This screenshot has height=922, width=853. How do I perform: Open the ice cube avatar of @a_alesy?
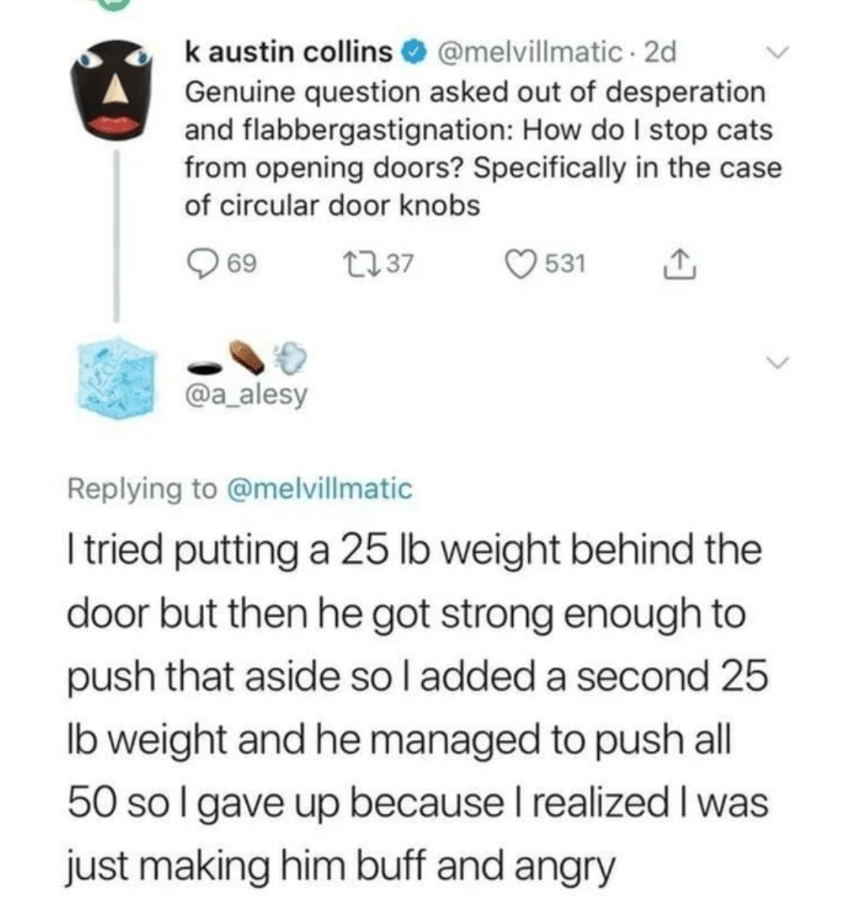point(119,377)
